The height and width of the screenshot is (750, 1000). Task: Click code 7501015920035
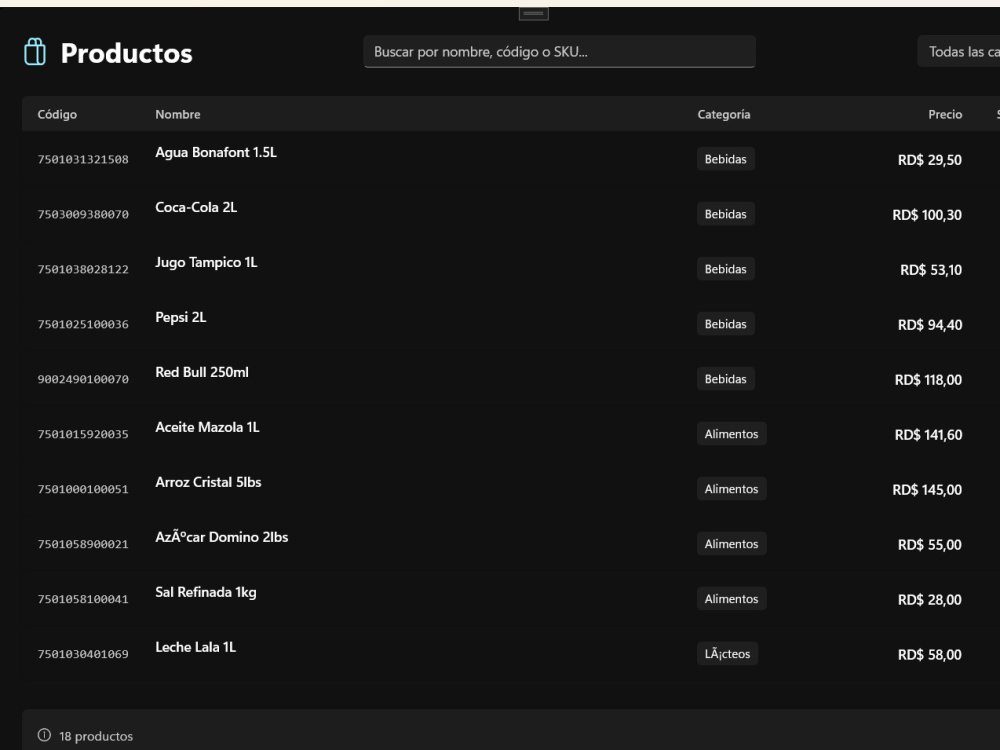83,434
